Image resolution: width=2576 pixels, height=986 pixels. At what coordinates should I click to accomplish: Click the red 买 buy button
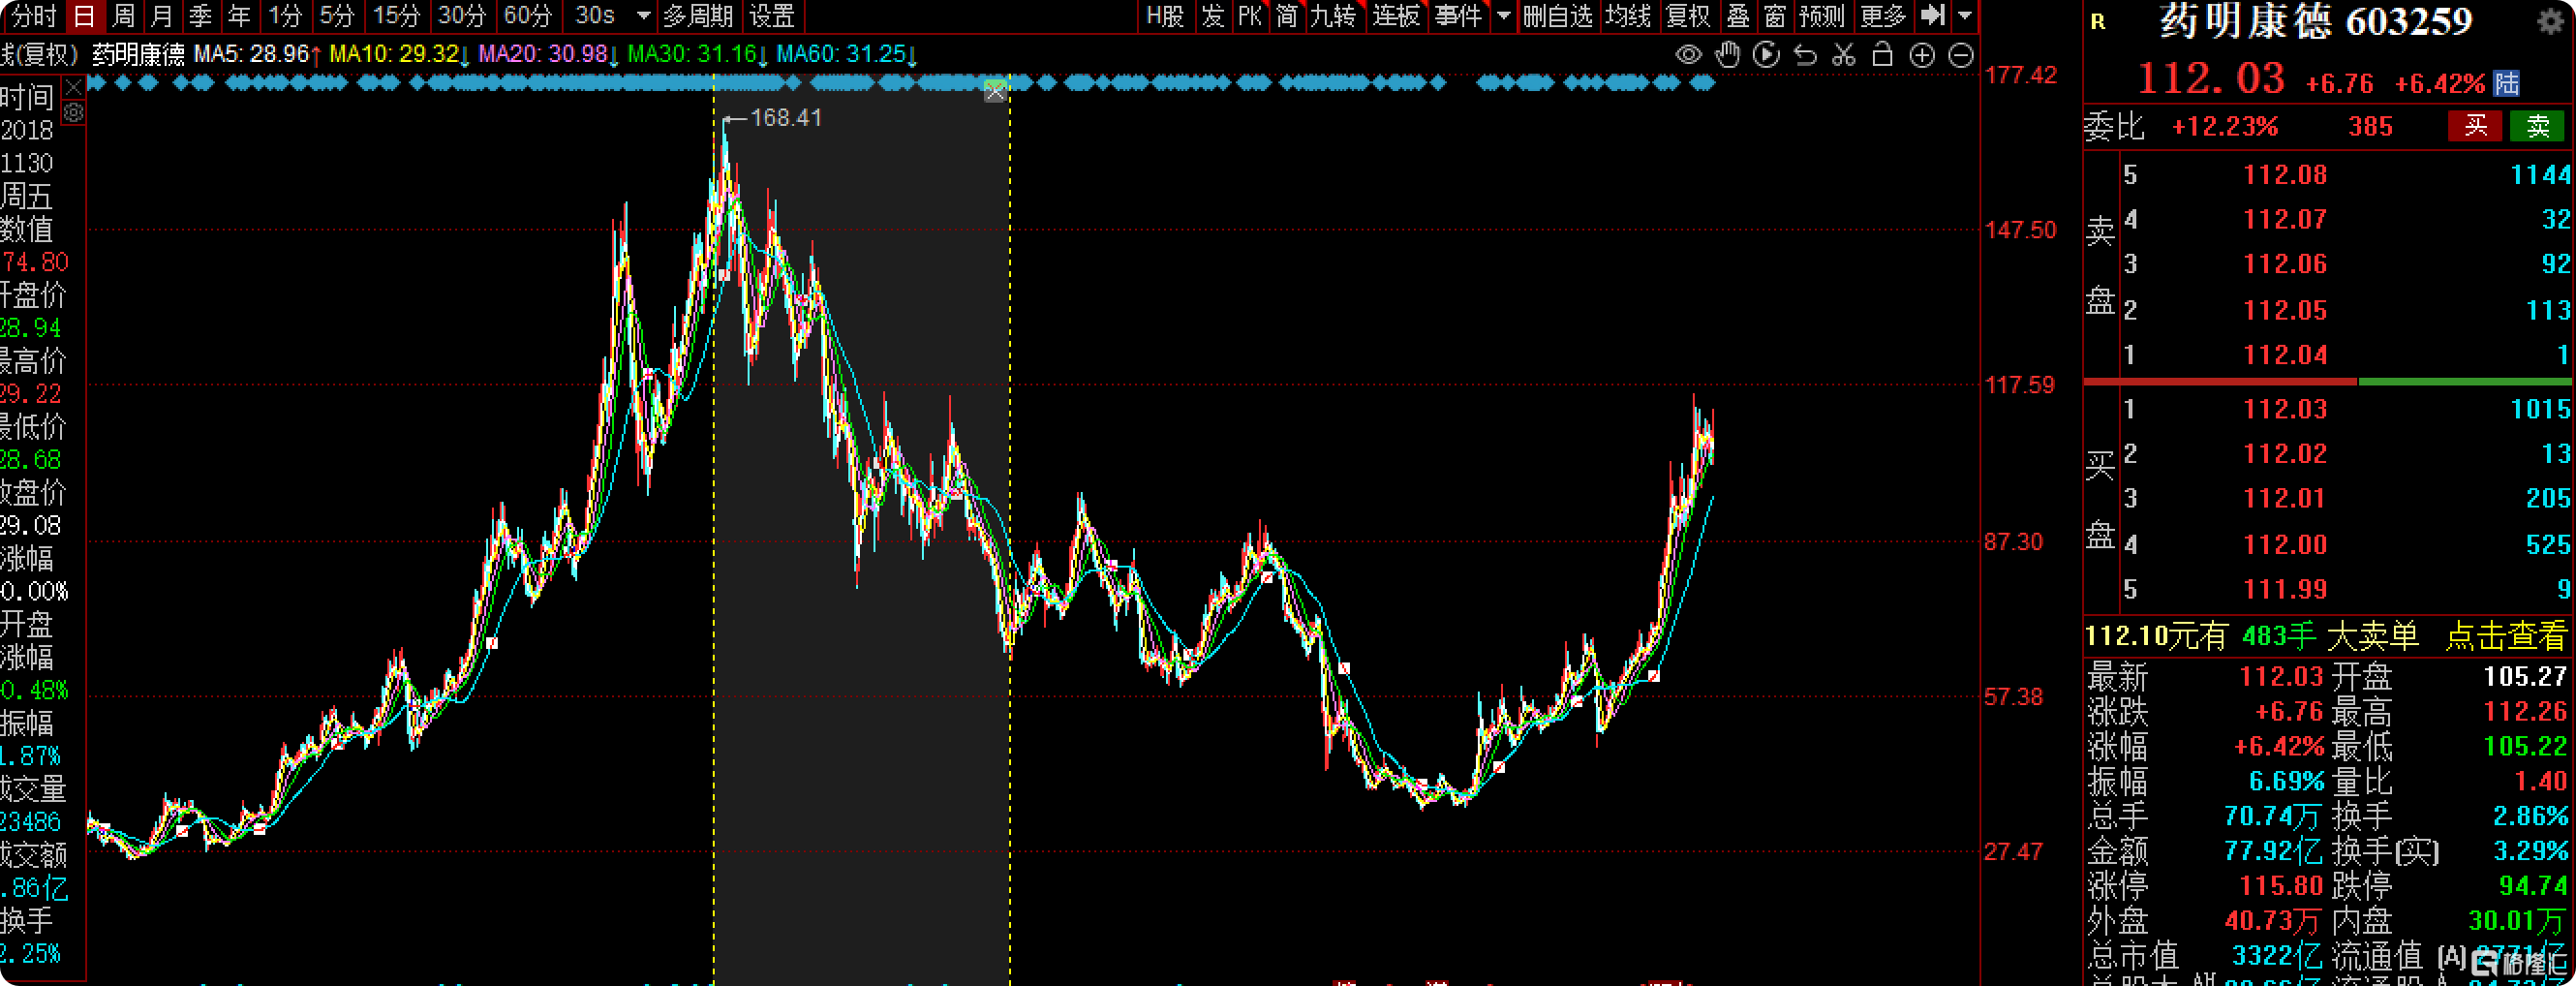pos(2475,126)
